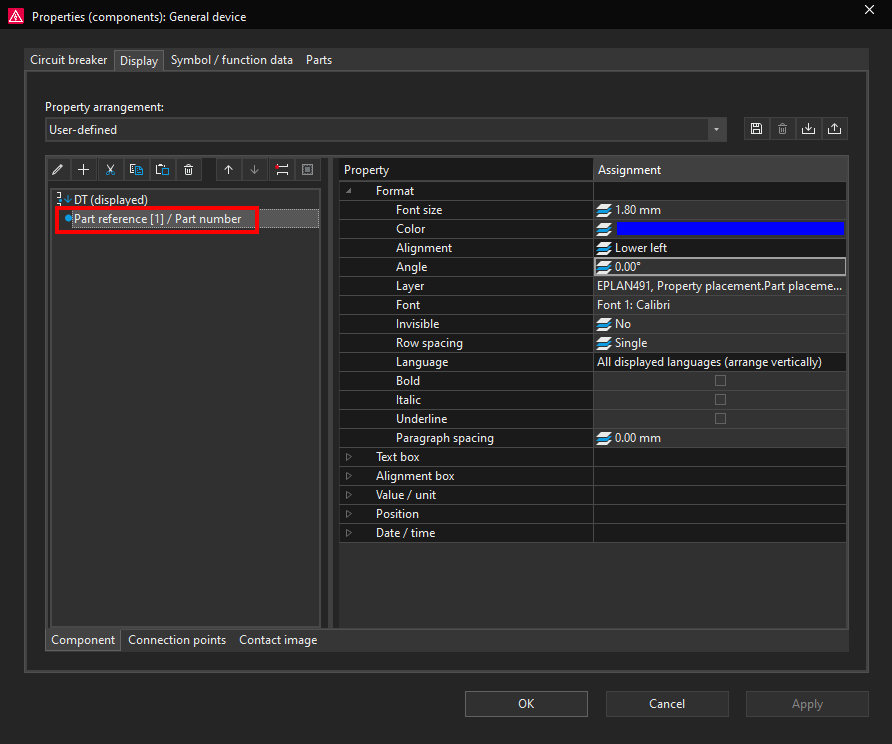Move property up with up arrow
Screen dimensions: 892x744
click(229, 170)
